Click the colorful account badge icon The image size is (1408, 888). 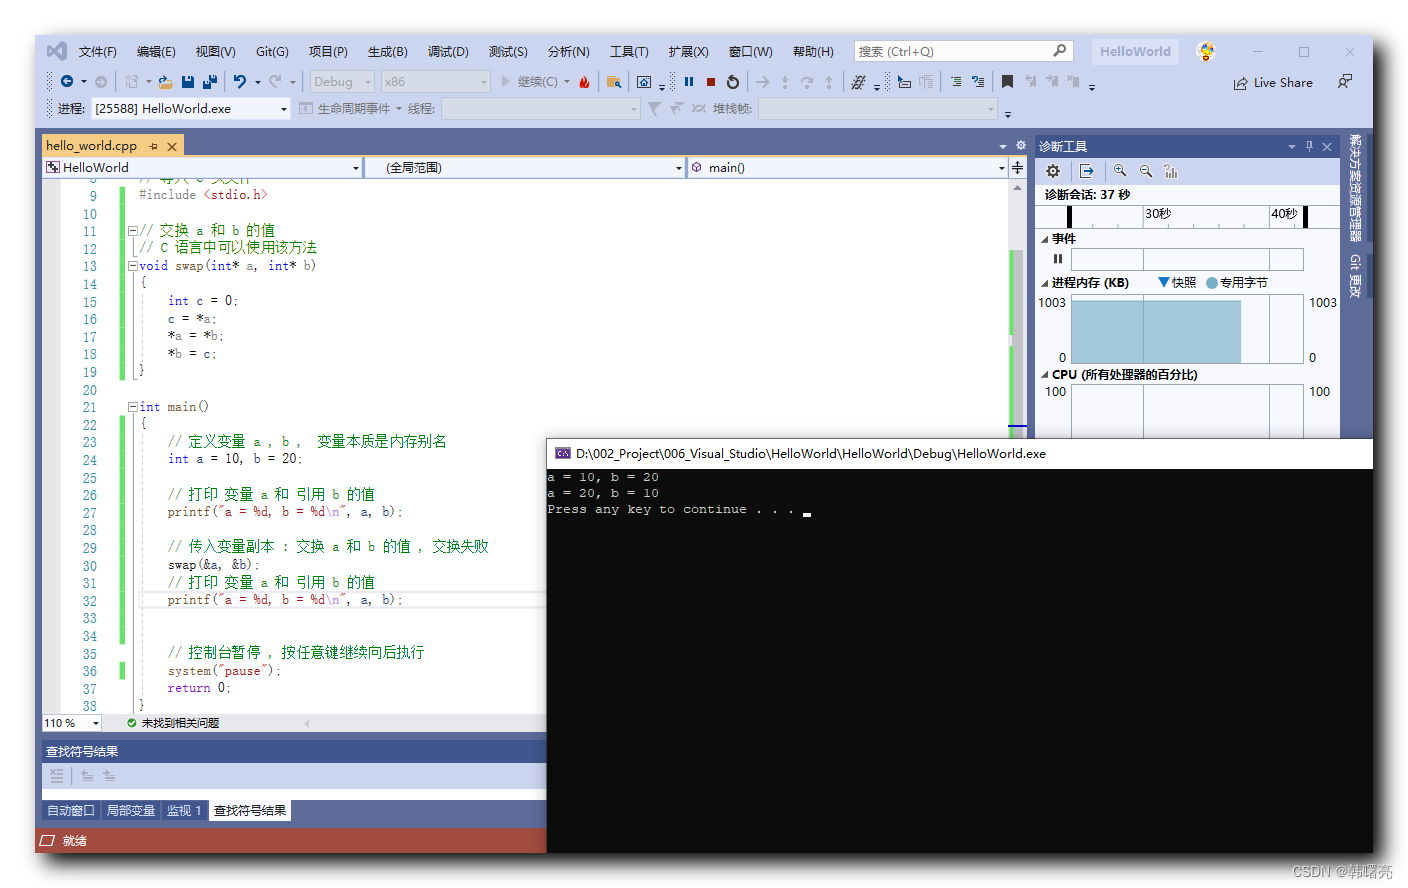click(1206, 51)
